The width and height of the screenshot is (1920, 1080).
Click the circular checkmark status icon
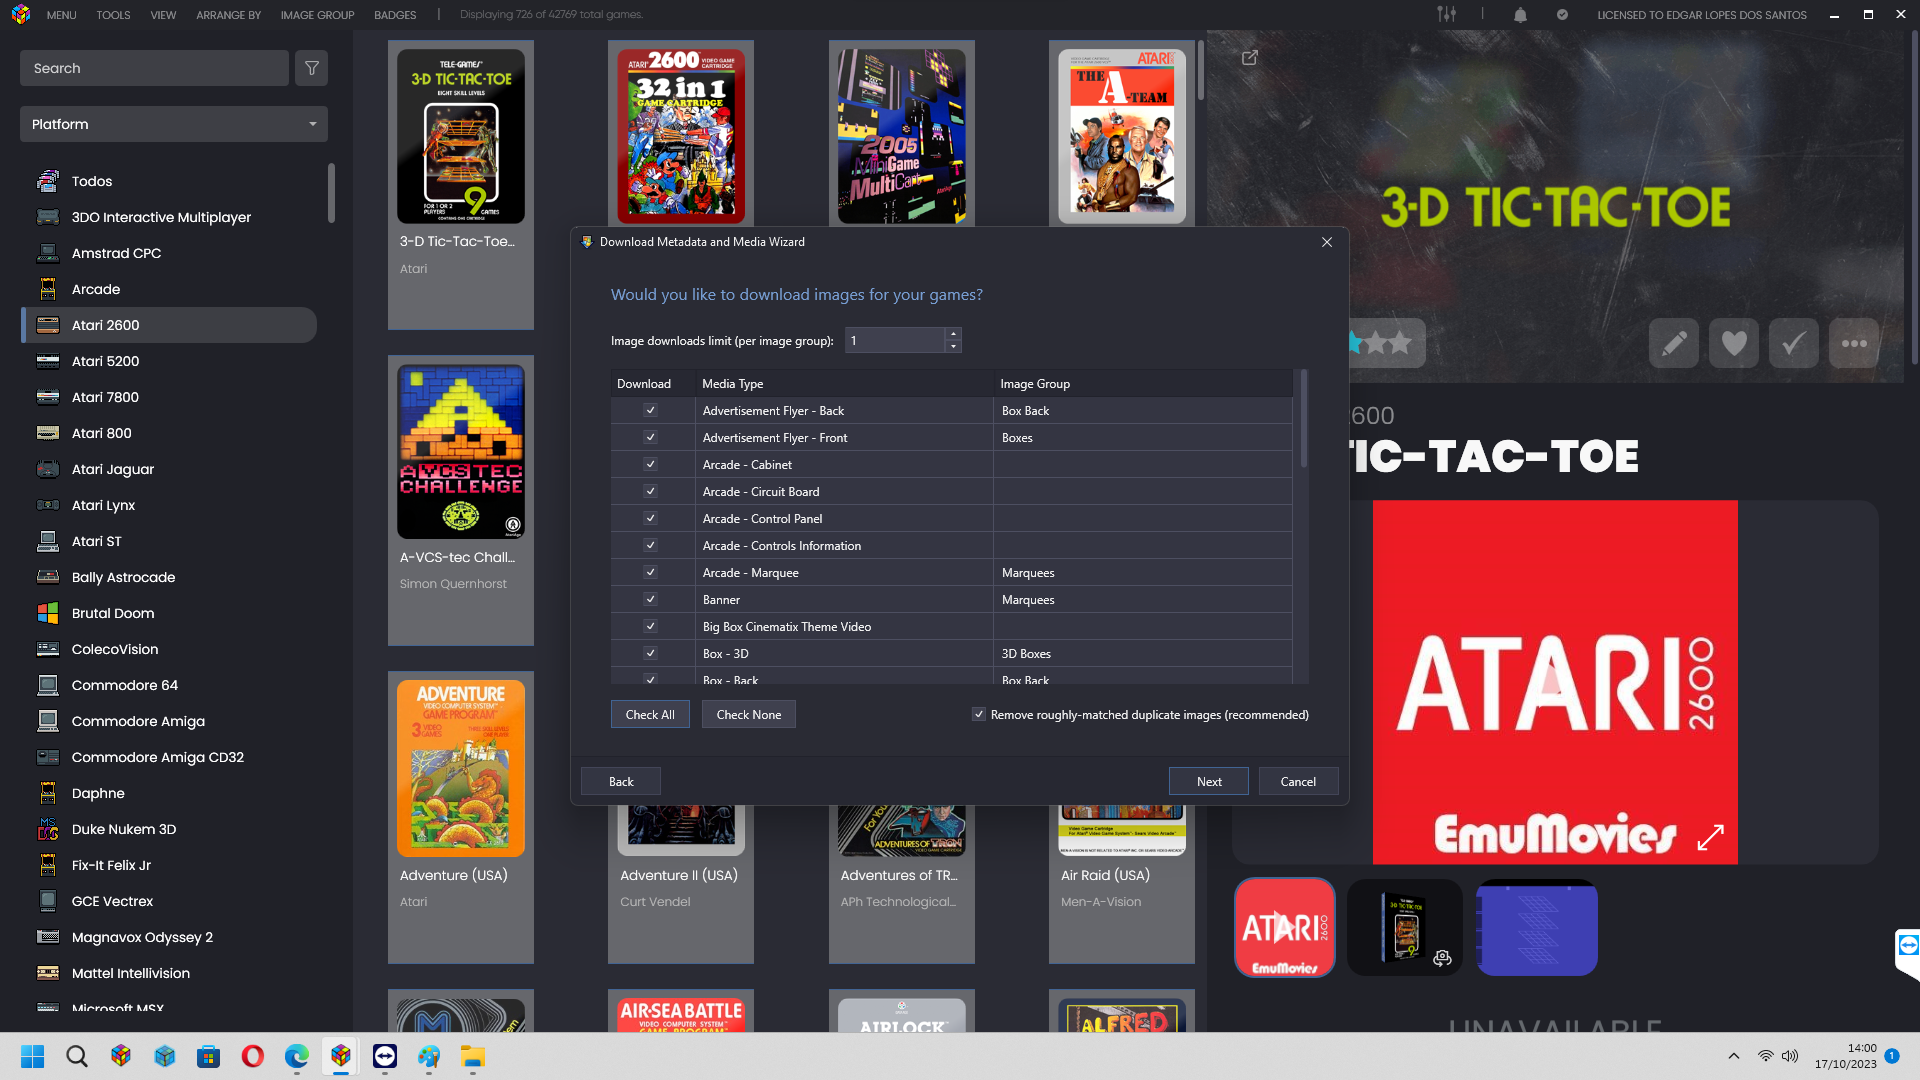(x=1562, y=15)
